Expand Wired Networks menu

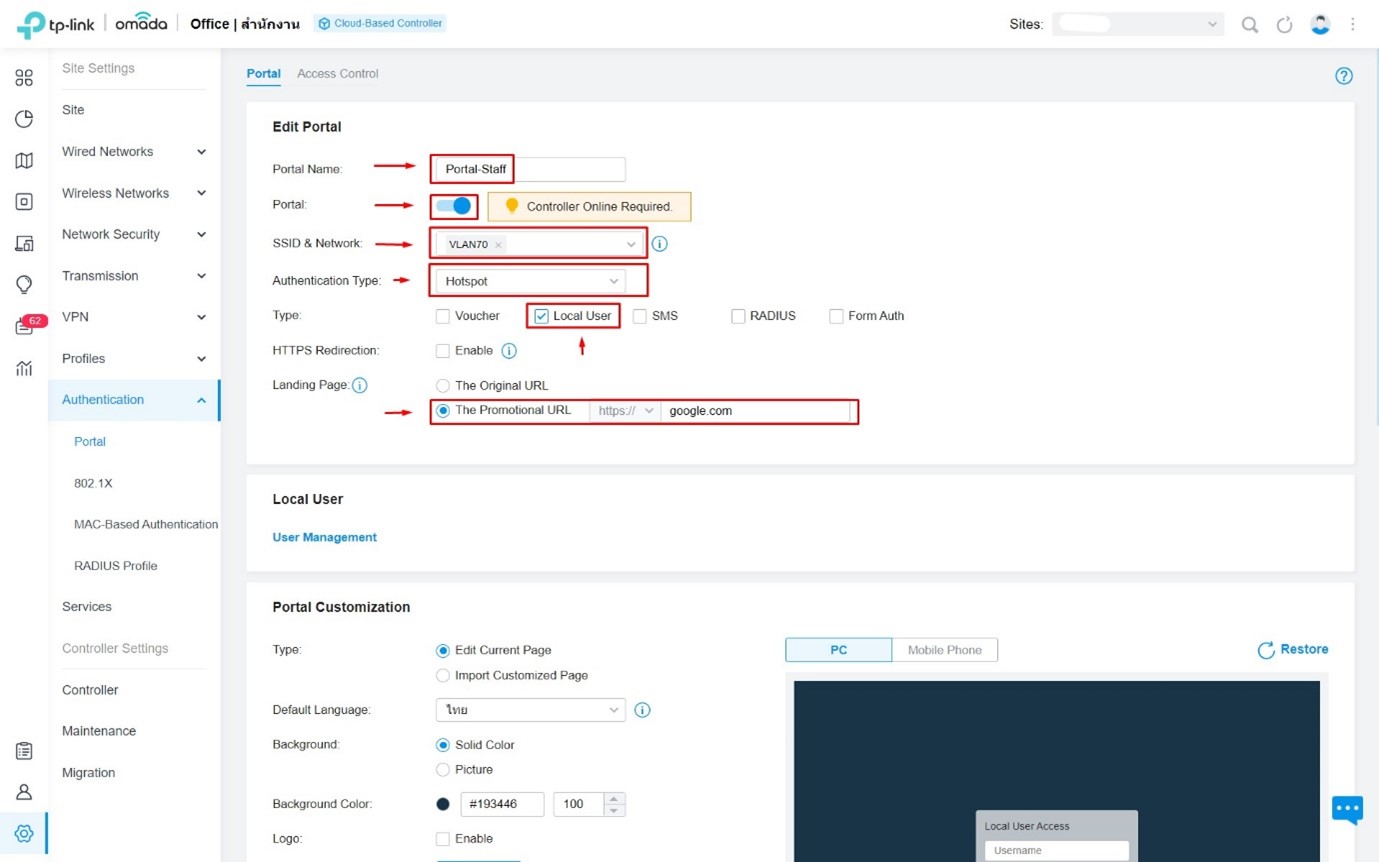point(134,152)
